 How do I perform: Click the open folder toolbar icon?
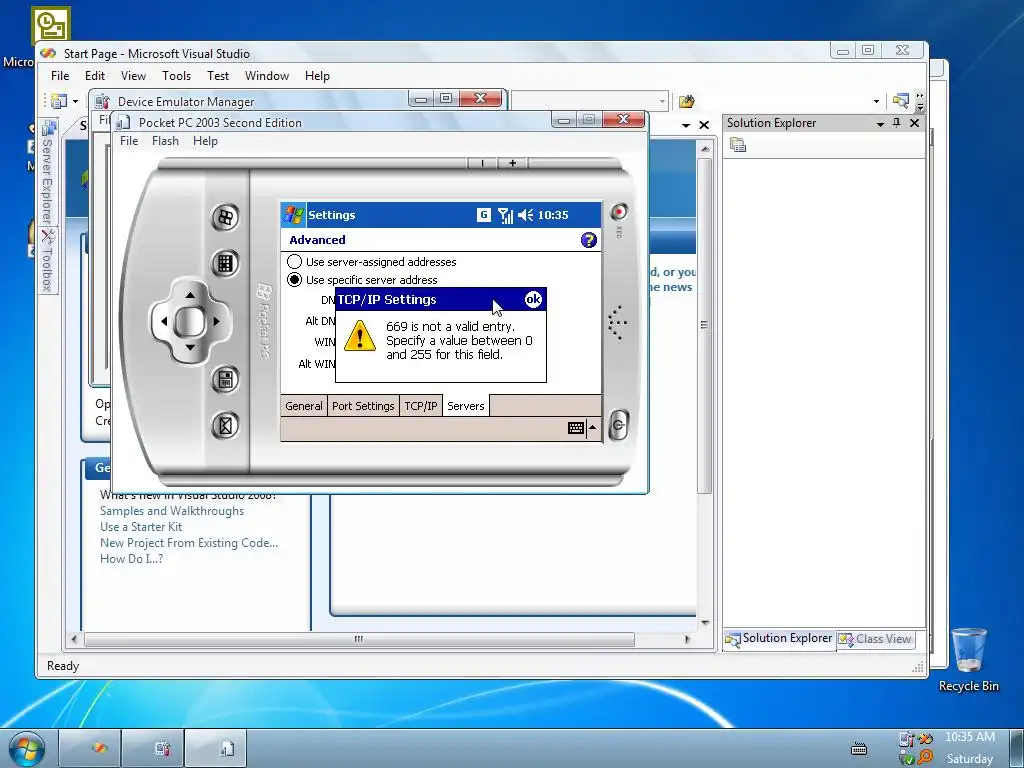[x=686, y=101]
